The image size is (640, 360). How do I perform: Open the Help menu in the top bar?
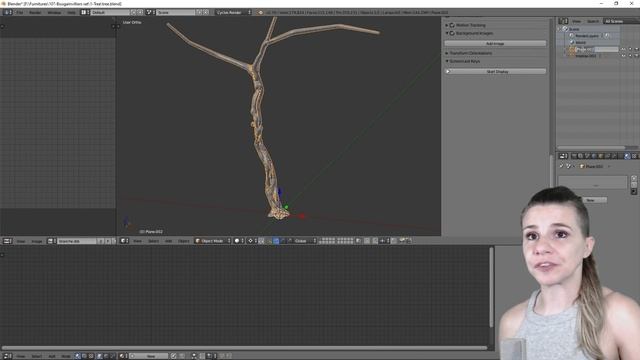(71, 13)
